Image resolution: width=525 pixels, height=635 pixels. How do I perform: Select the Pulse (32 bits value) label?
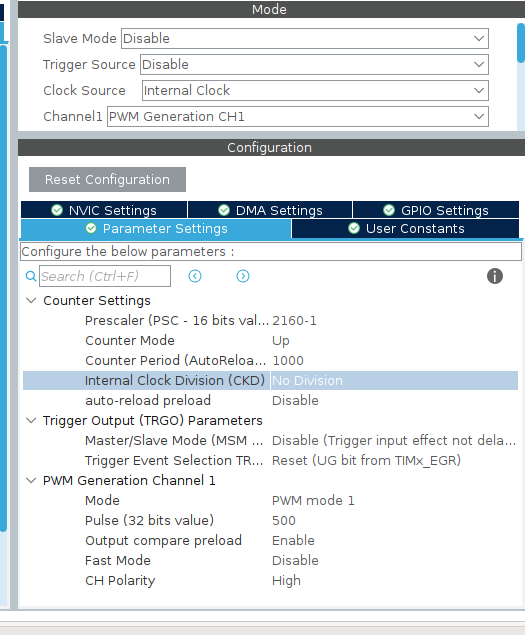(149, 520)
